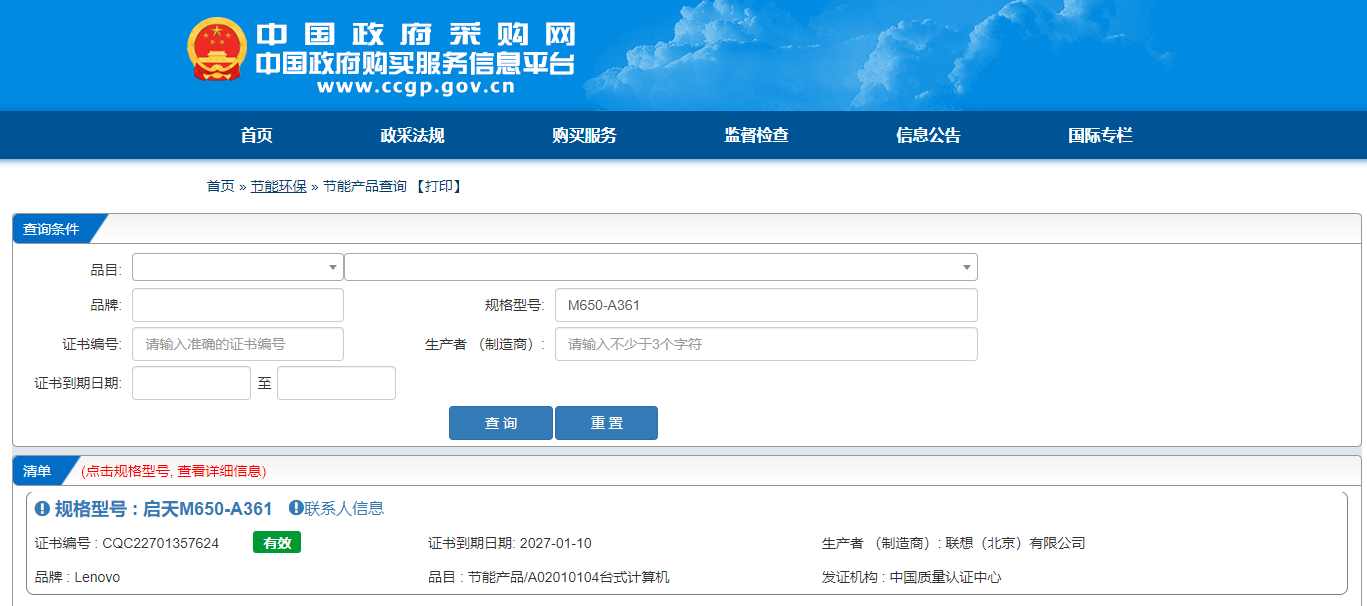Expand the second wide 品目 dropdown
This screenshot has height=606, width=1367.
pyautogui.click(x=660, y=267)
